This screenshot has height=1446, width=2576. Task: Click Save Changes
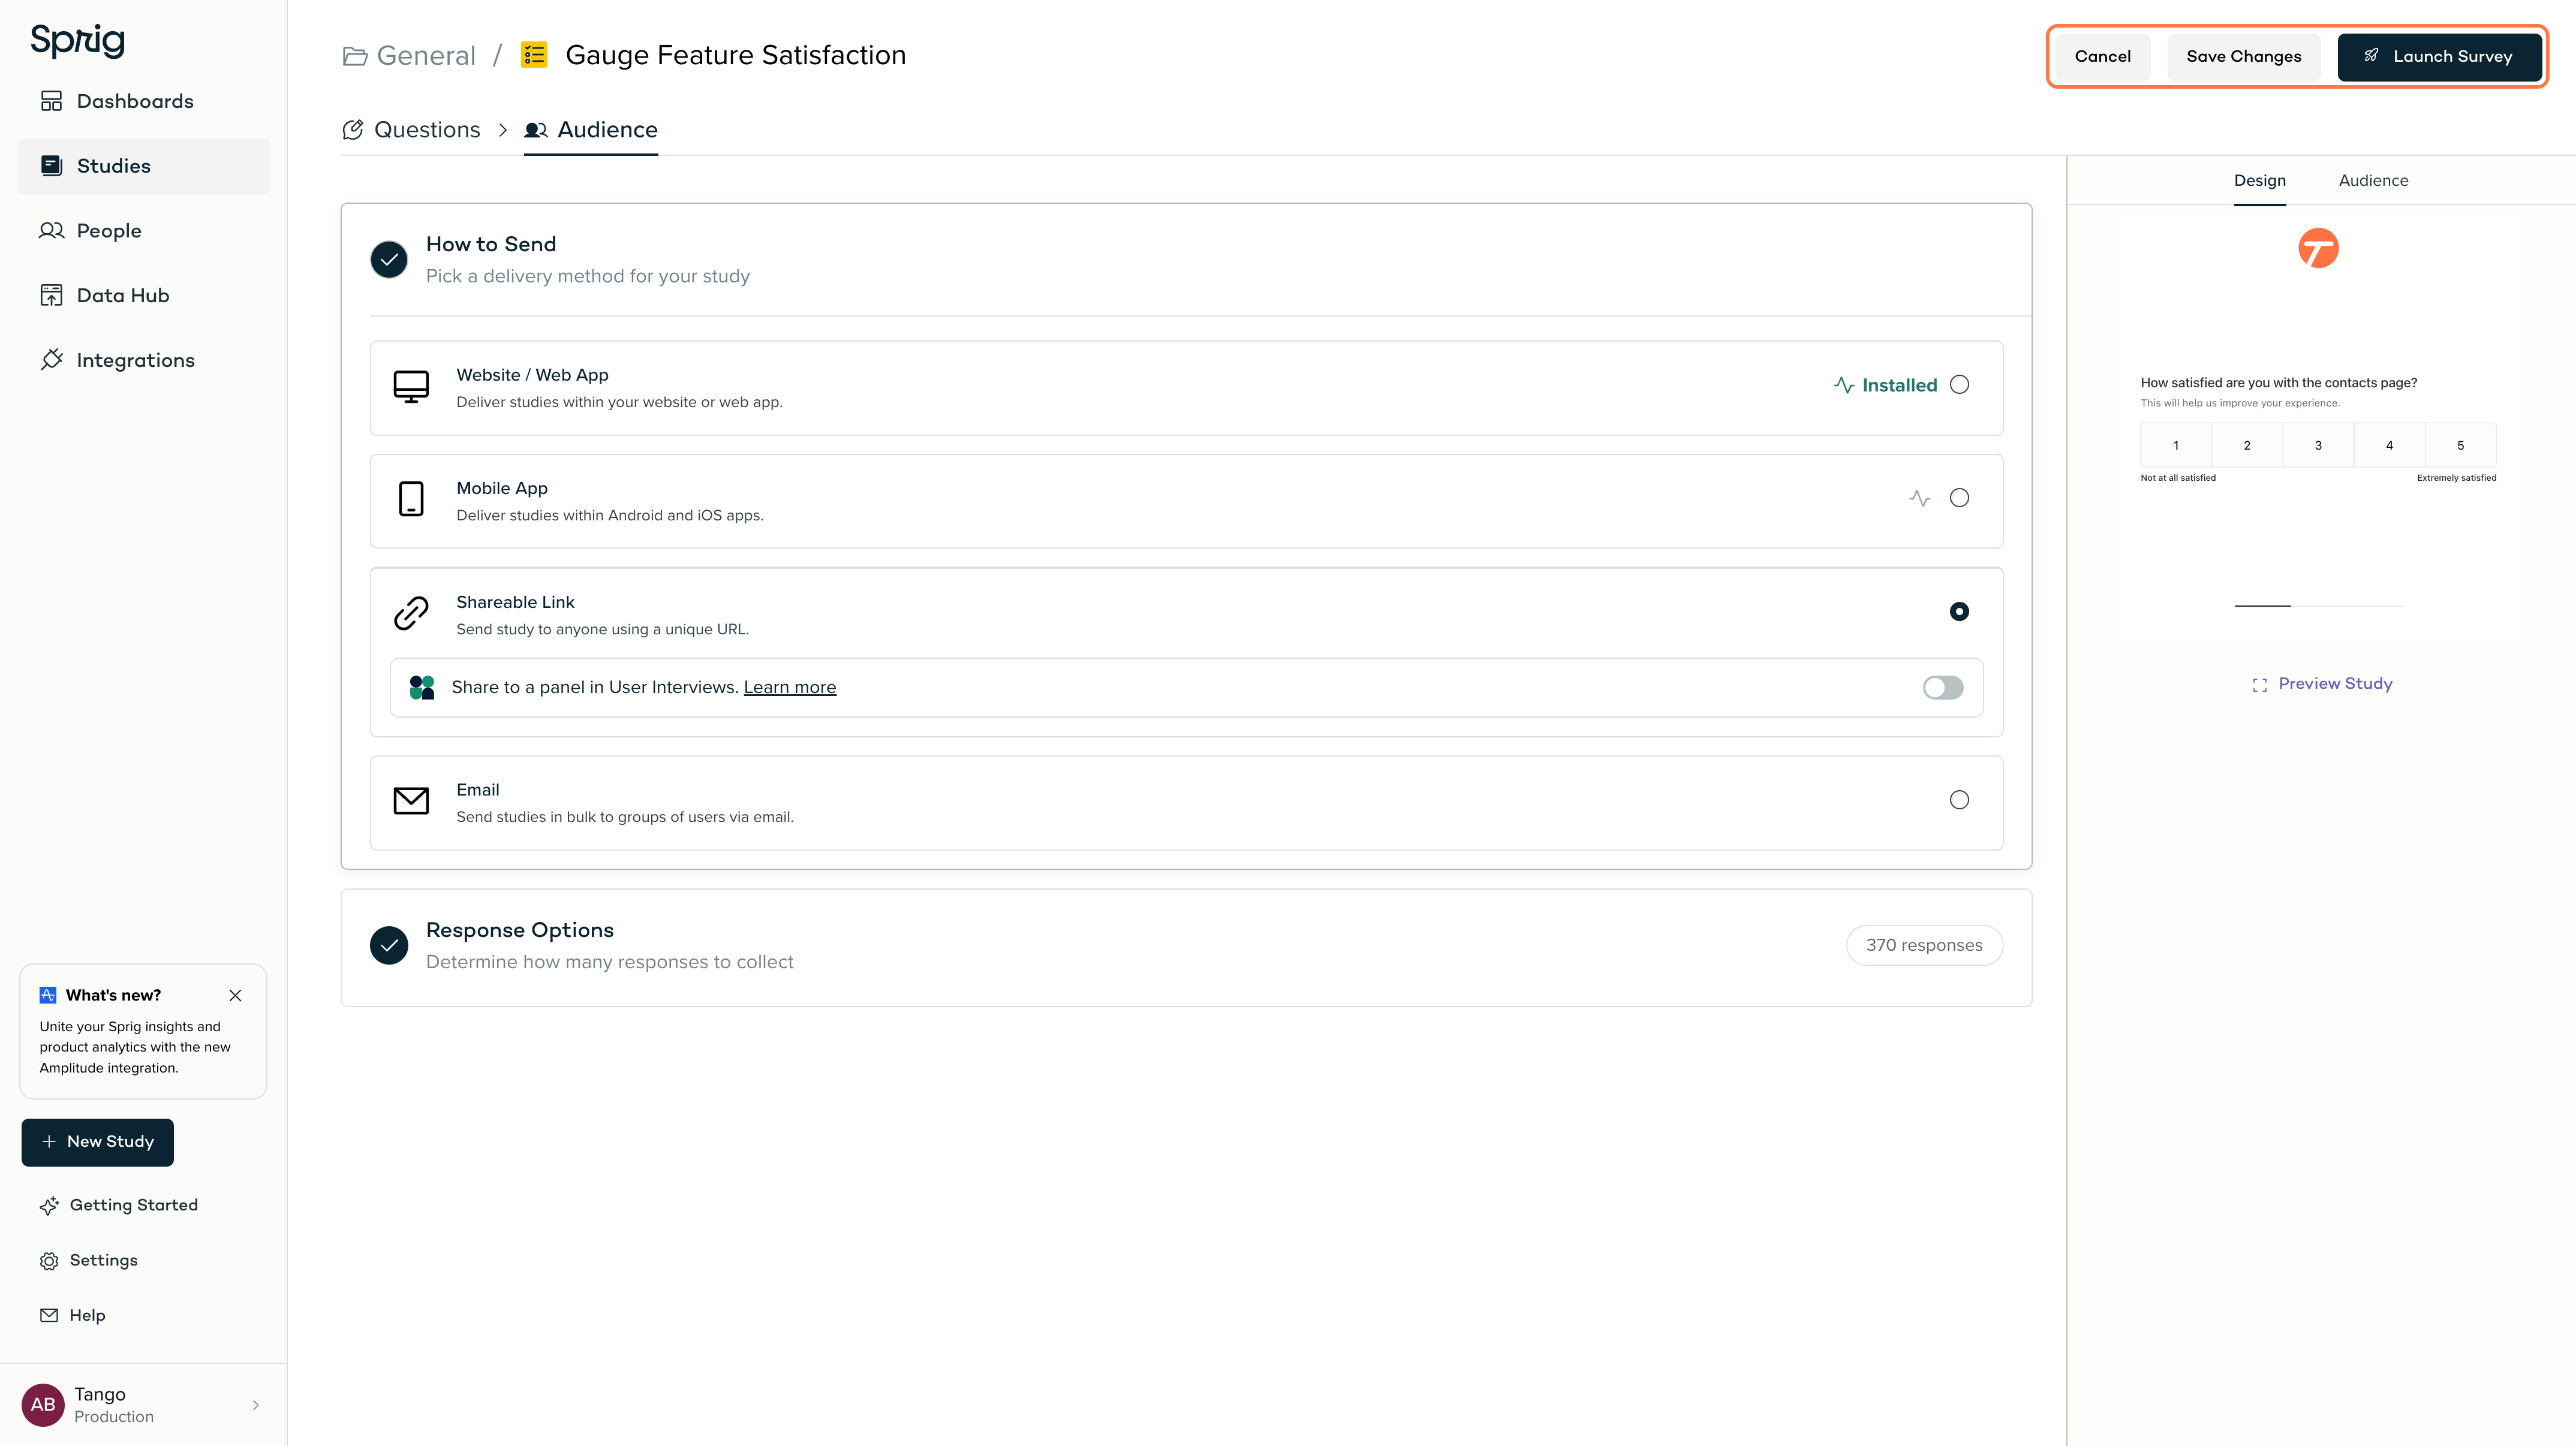2243,57
